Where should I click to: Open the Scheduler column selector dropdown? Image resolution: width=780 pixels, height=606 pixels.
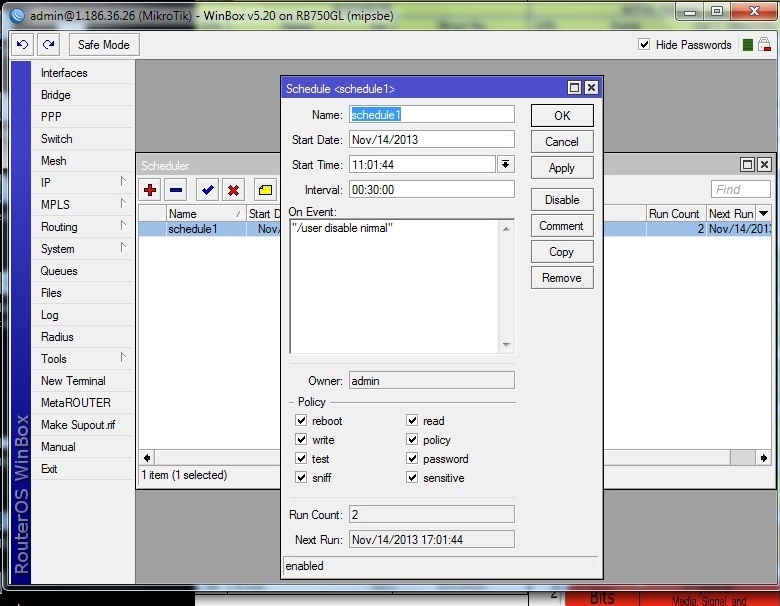click(x=764, y=213)
